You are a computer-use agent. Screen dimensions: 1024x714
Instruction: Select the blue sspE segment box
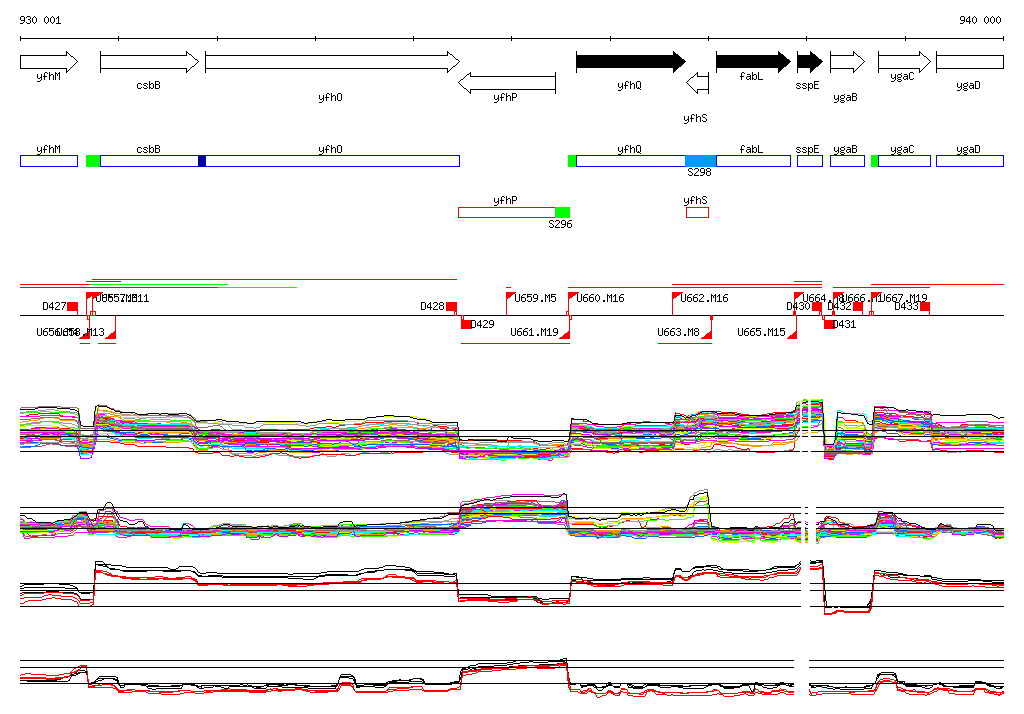(x=810, y=161)
